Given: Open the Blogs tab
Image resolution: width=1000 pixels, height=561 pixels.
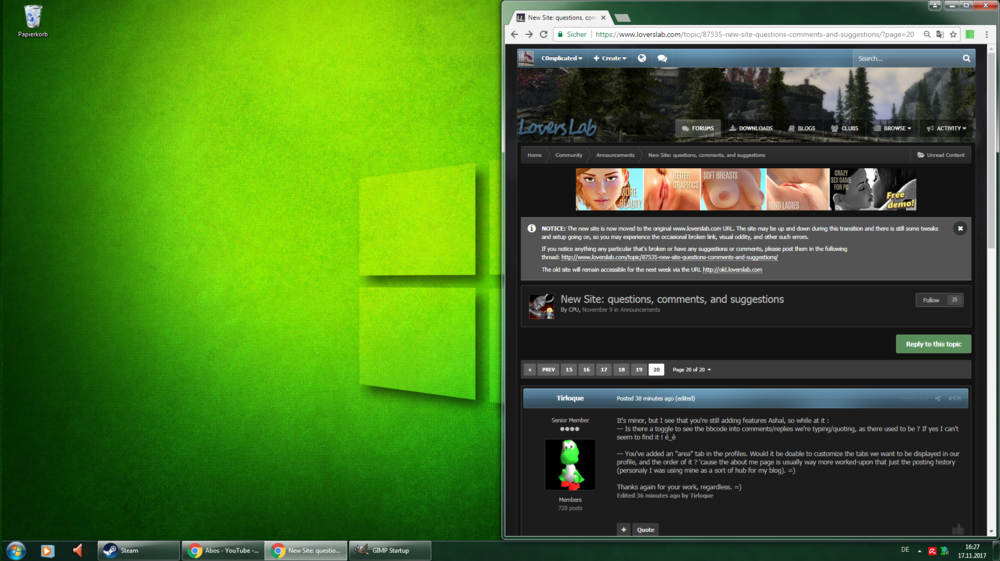Looking at the screenshot, I should click(802, 128).
